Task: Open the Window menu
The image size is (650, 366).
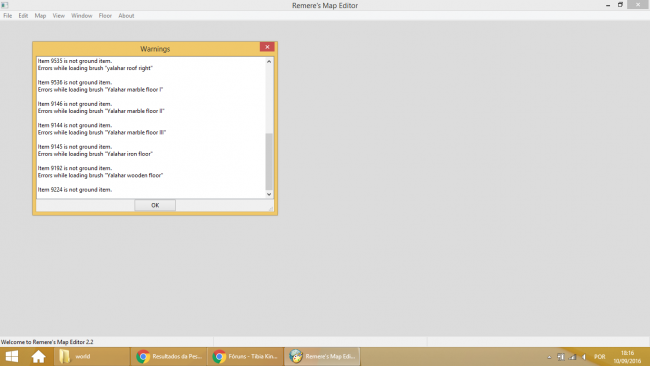Action: [x=82, y=16]
